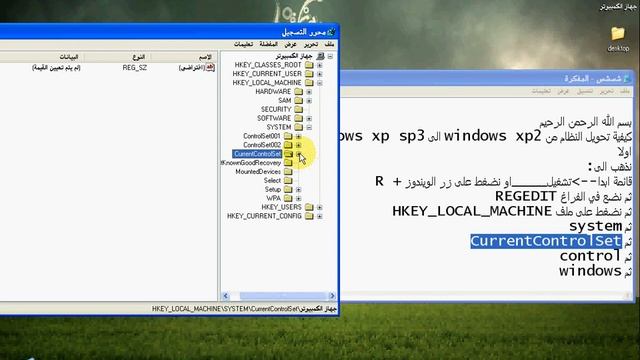Image resolution: width=640 pixels, height=360 pixels.
Task: Expand the HKEY_CLASSES_ROOT key
Action: click(x=320, y=65)
